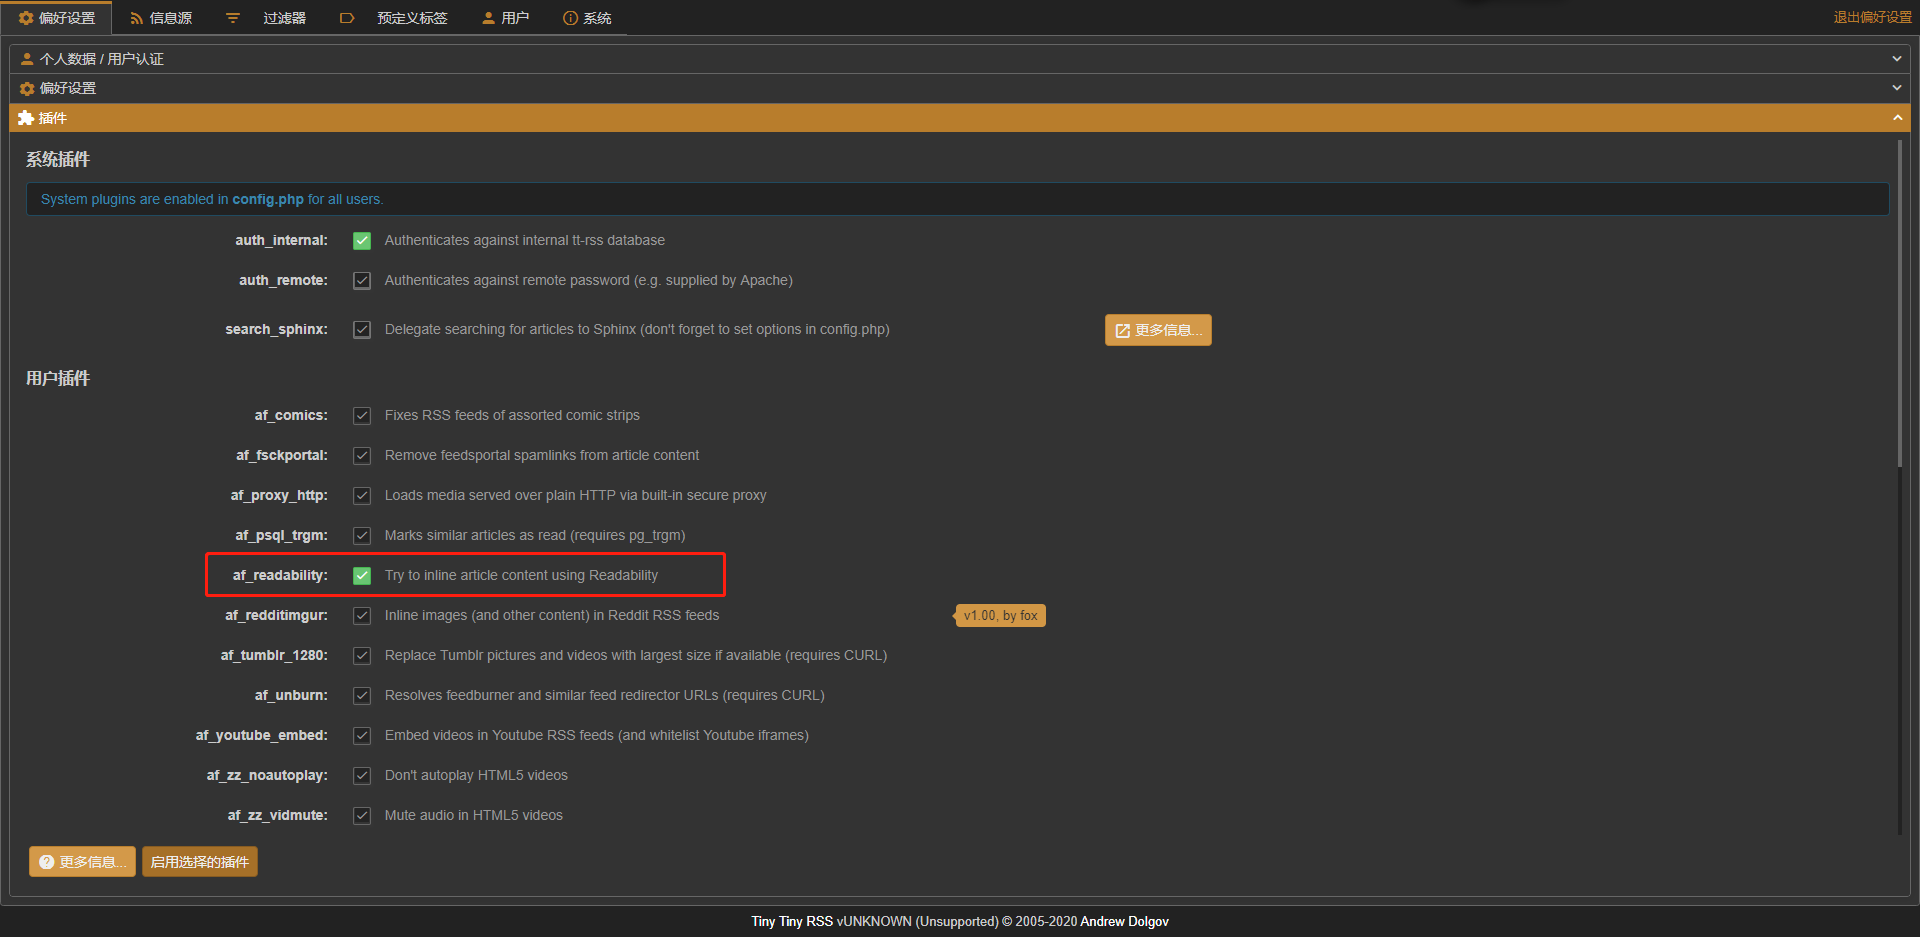Click the 用户插件 heading
The width and height of the screenshot is (1920, 937).
coord(58,378)
